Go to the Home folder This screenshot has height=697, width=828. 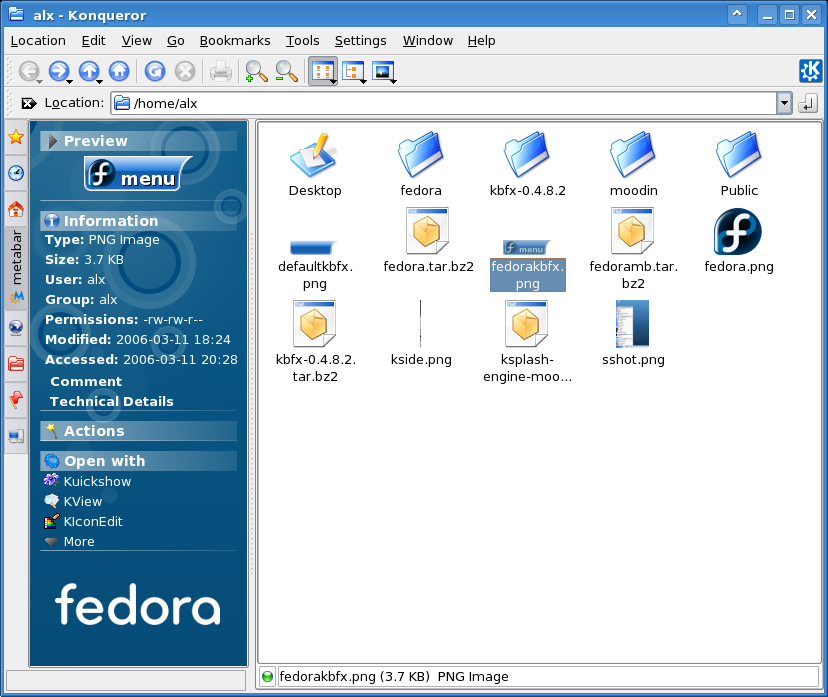(119, 71)
